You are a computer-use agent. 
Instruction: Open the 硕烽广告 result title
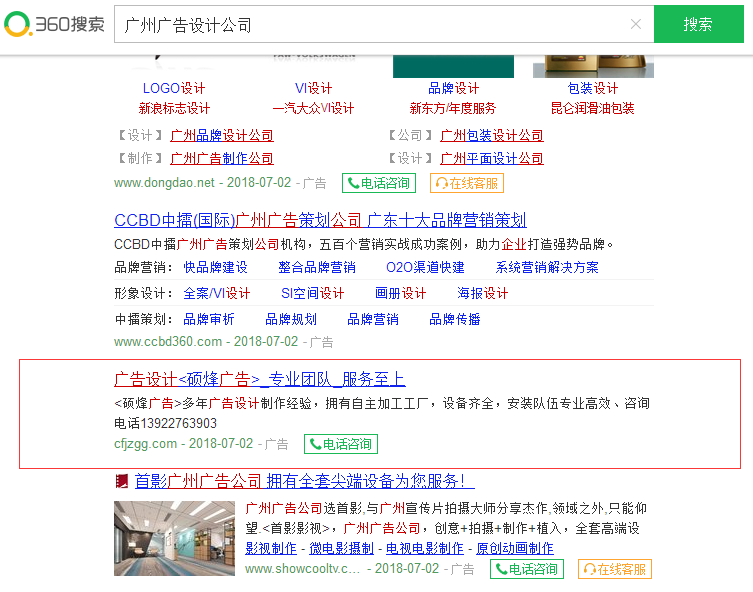(x=260, y=379)
